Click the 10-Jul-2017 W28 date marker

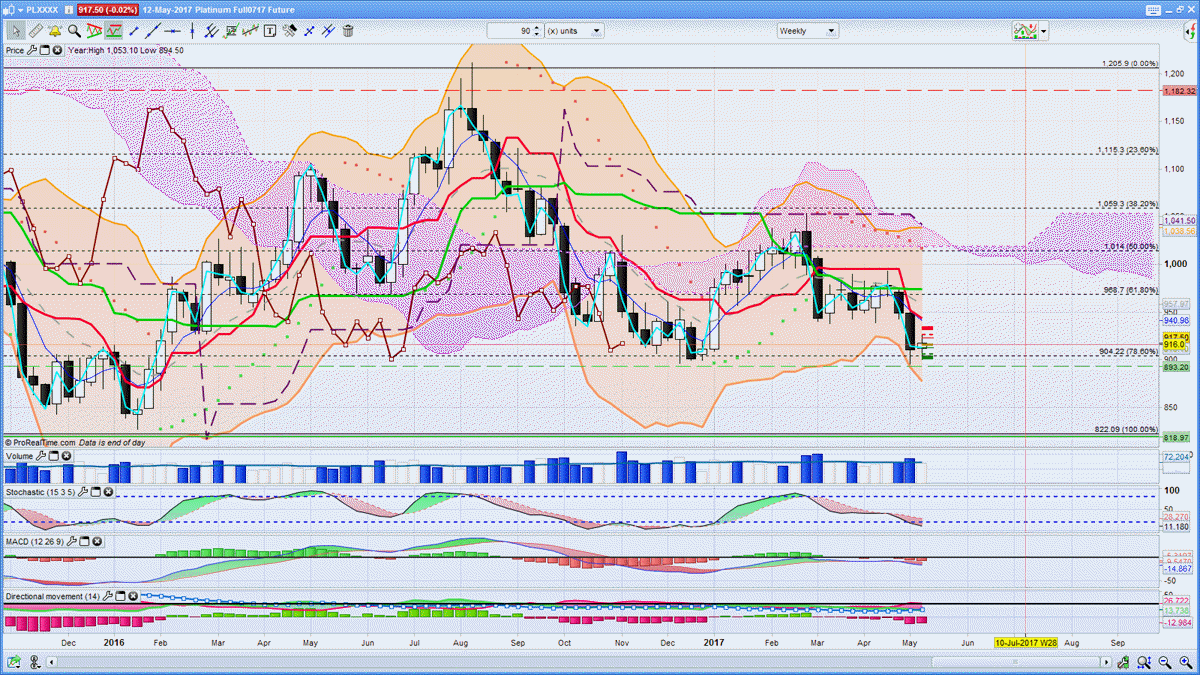pyautogui.click(x=1024, y=641)
